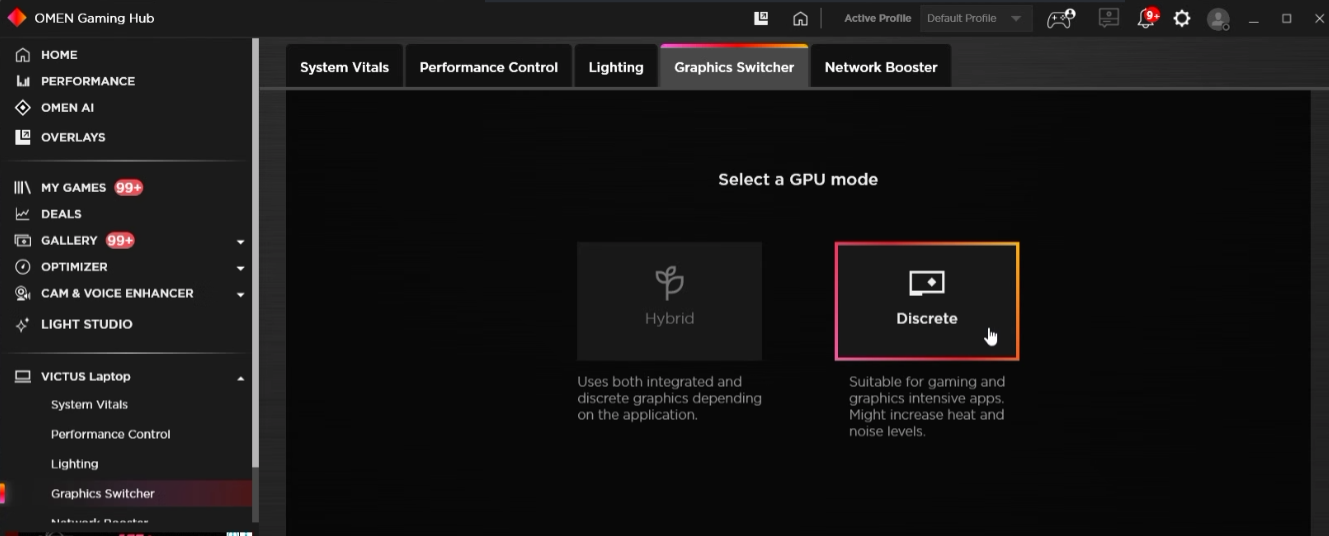Viewport: 1329px width, 536px height.
Task: Select System Vitals in the sidebar tree
Action: click(89, 405)
